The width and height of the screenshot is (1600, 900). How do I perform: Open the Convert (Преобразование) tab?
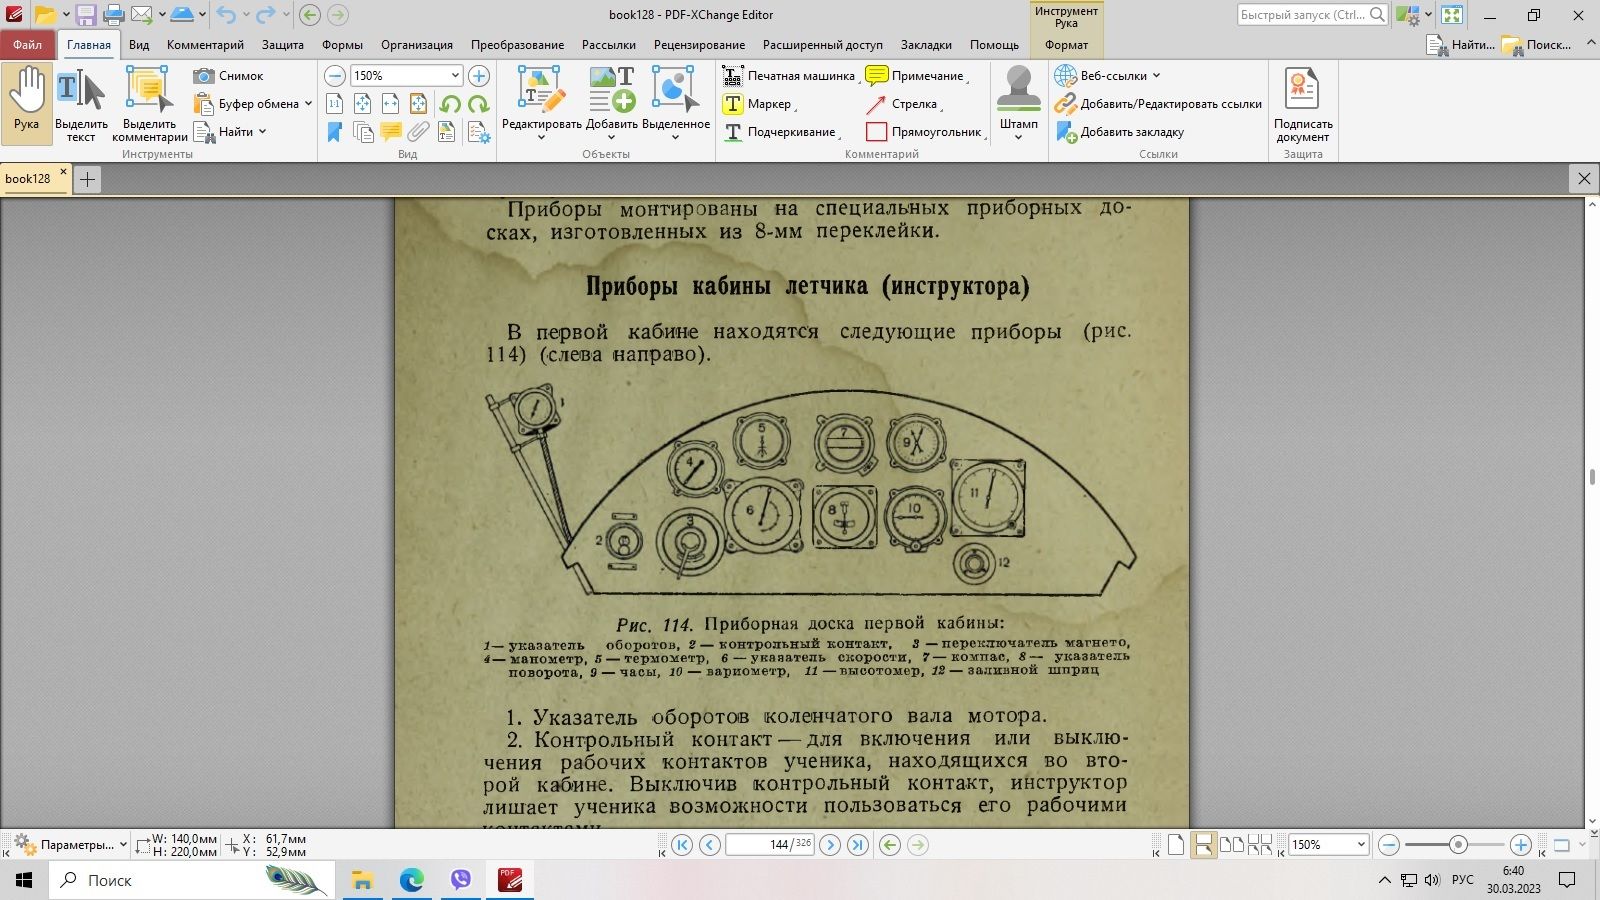tap(517, 45)
